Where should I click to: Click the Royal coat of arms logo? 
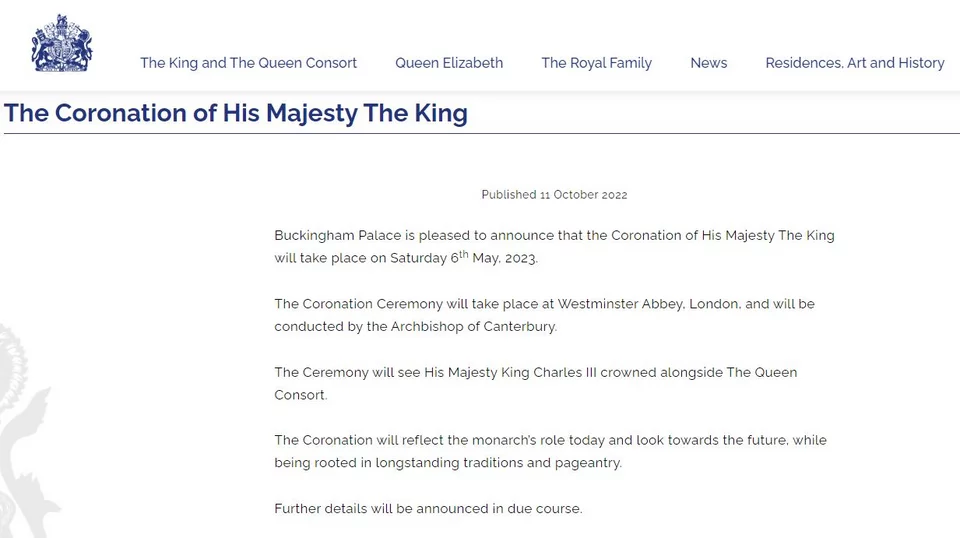[x=62, y=44]
